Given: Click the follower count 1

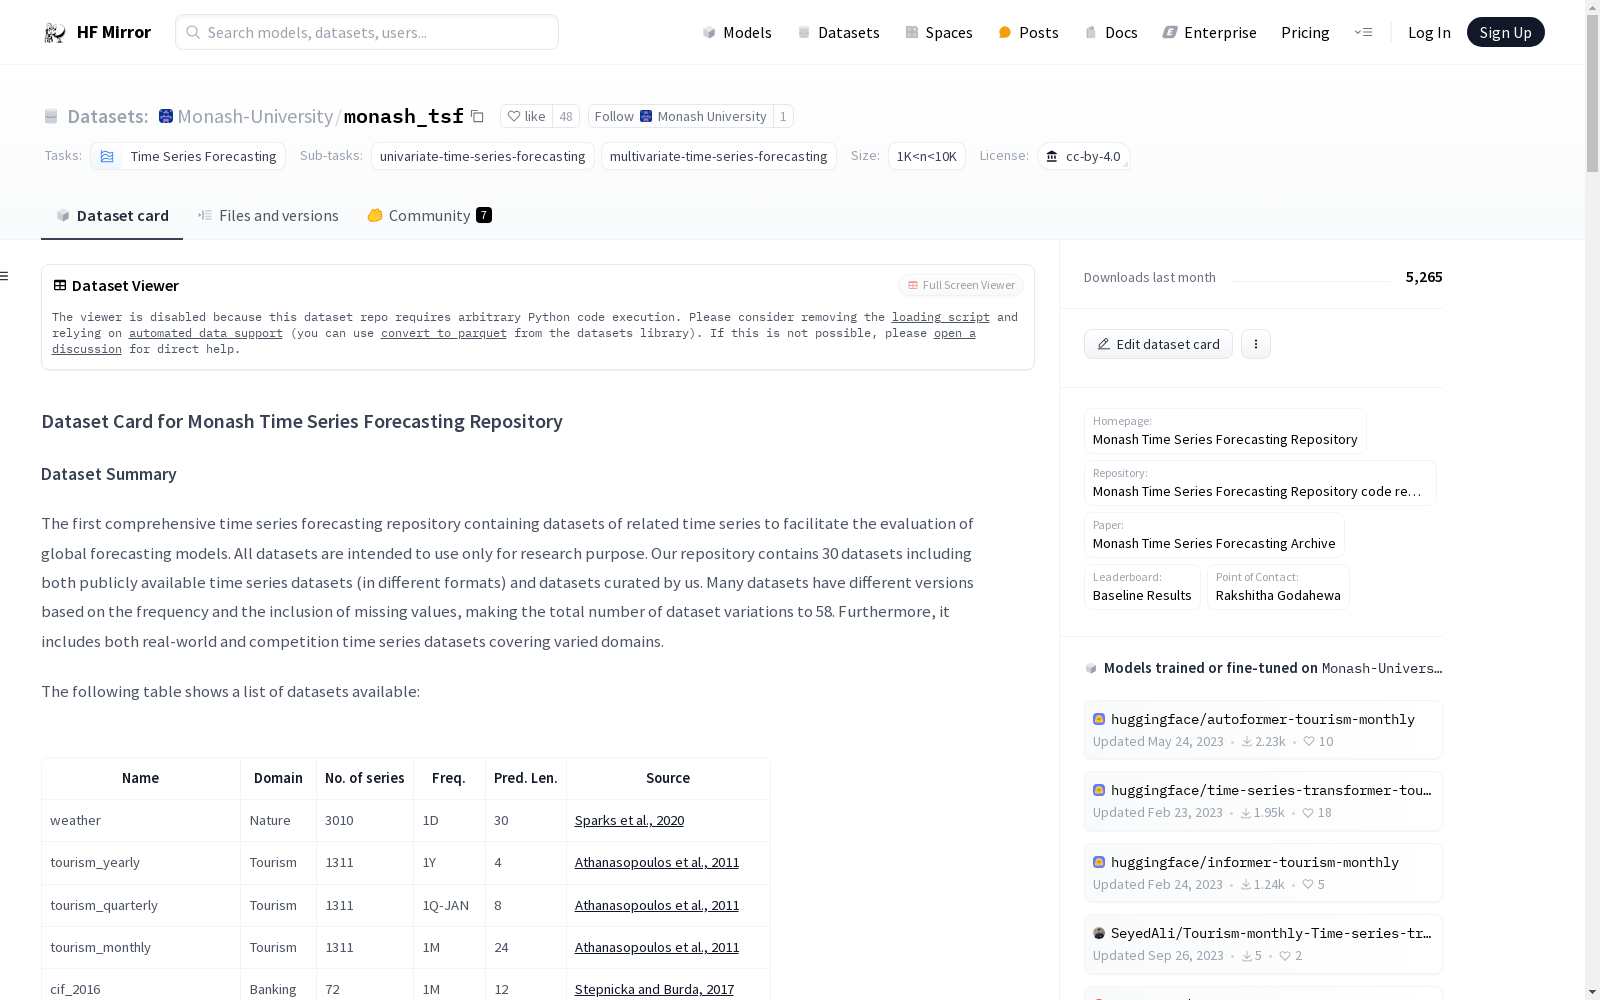Looking at the screenshot, I should pyautogui.click(x=783, y=116).
